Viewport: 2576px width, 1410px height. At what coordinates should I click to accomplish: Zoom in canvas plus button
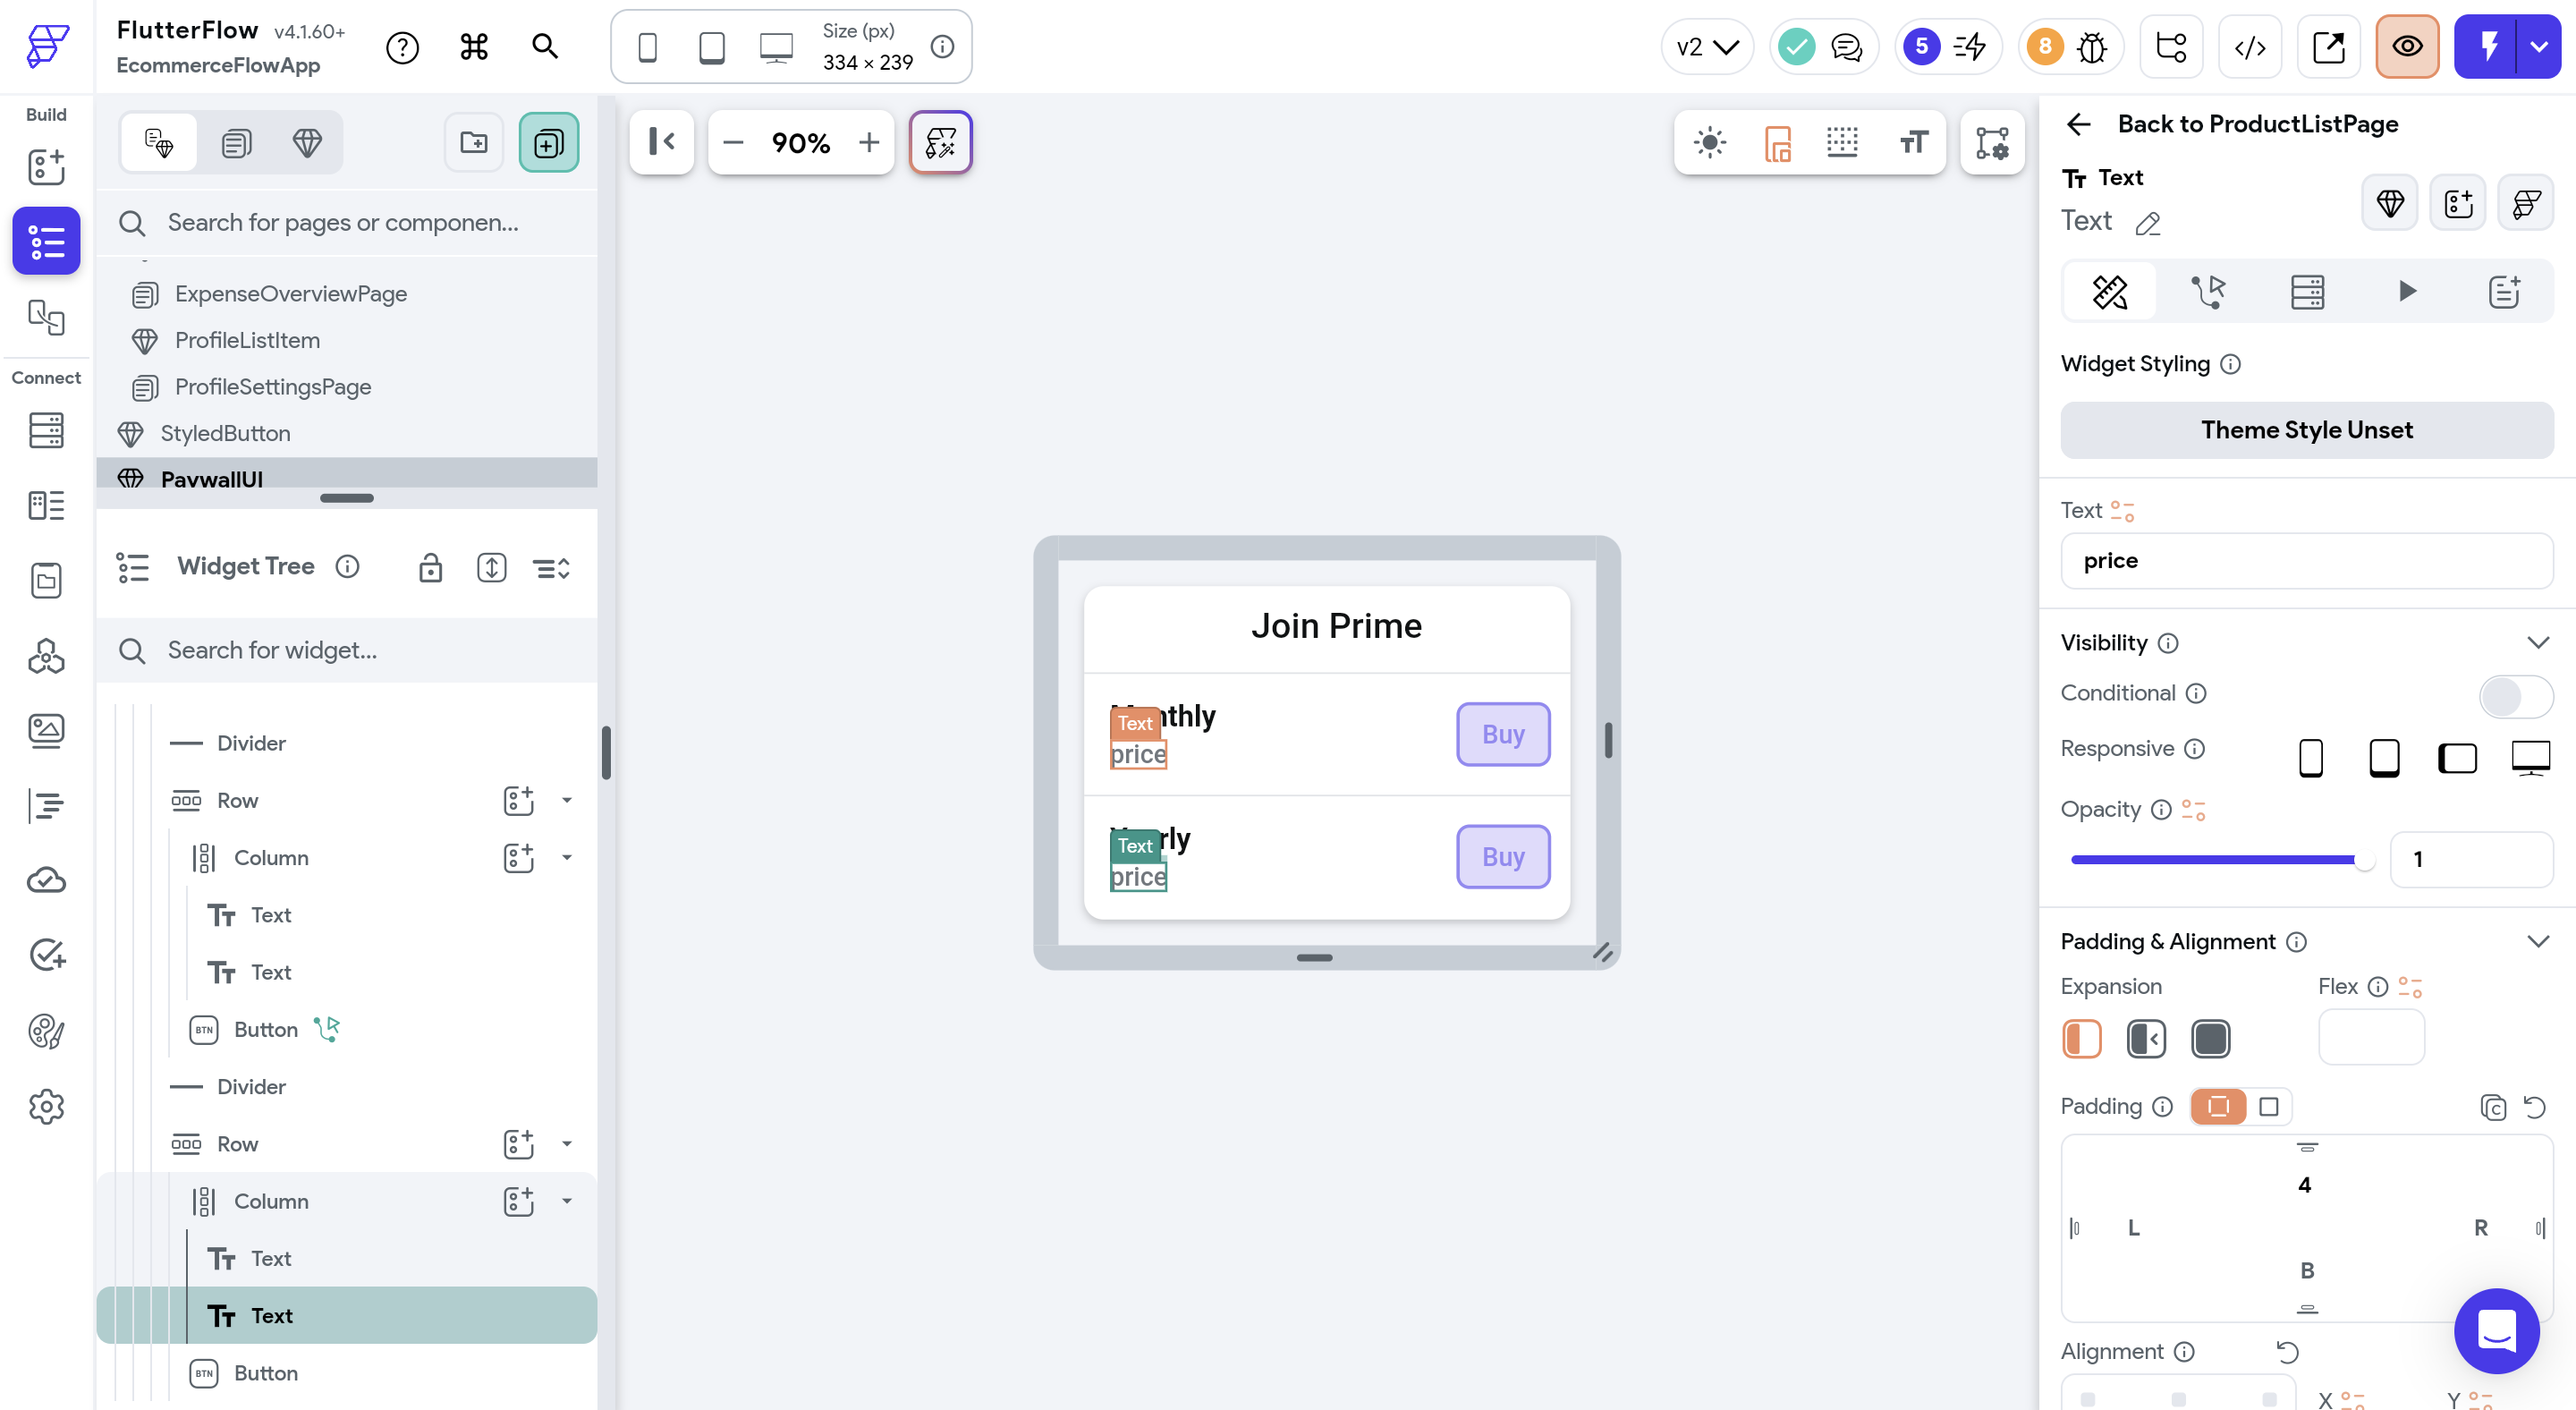click(x=869, y=142)
